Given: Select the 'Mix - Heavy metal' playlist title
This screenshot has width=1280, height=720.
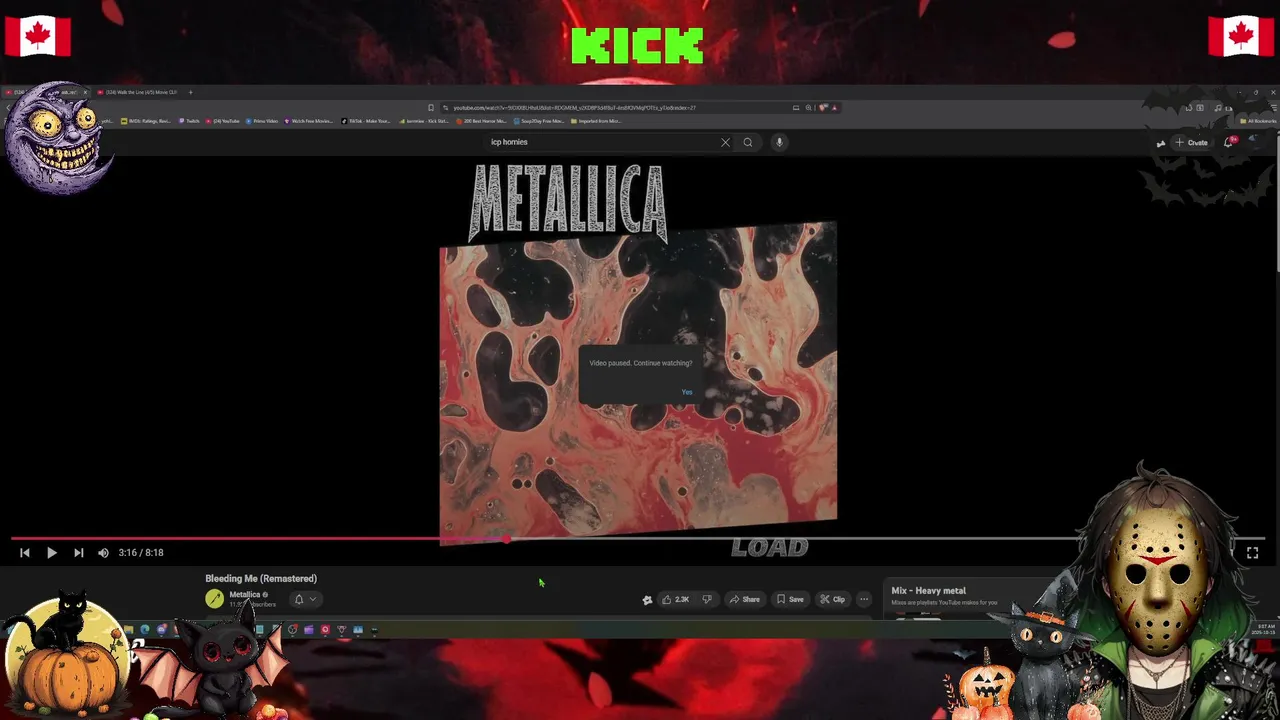Looking at the screenshot, I should (928, 591).
